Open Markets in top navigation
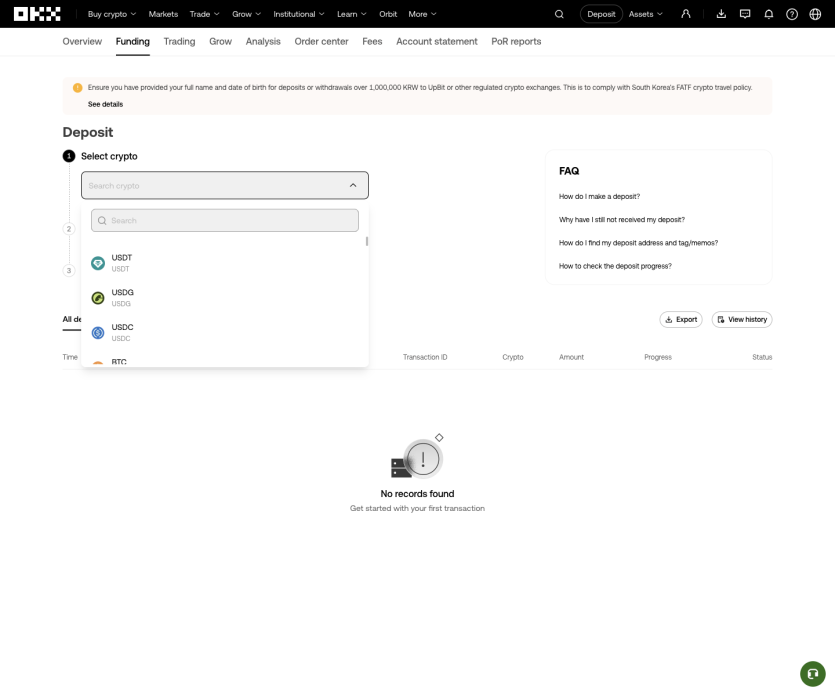 pos(163,14)
